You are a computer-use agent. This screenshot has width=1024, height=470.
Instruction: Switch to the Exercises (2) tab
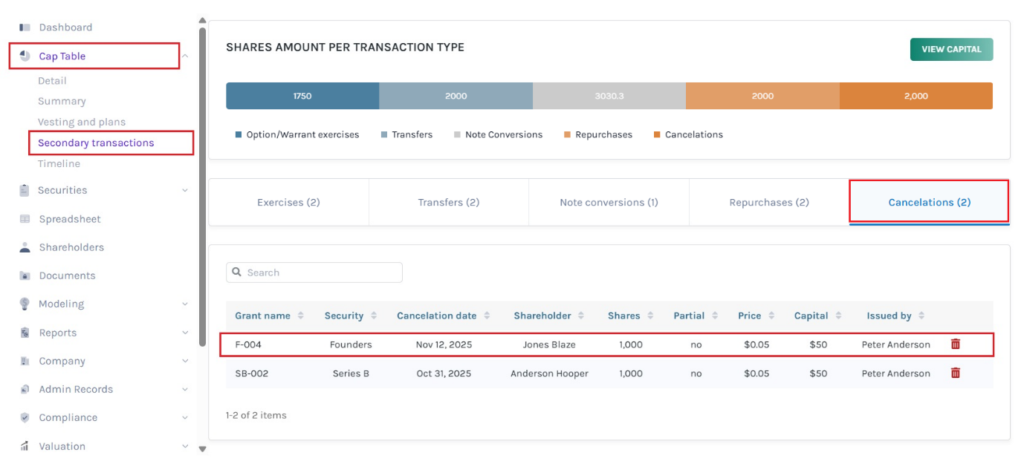[x=288, y=203]
